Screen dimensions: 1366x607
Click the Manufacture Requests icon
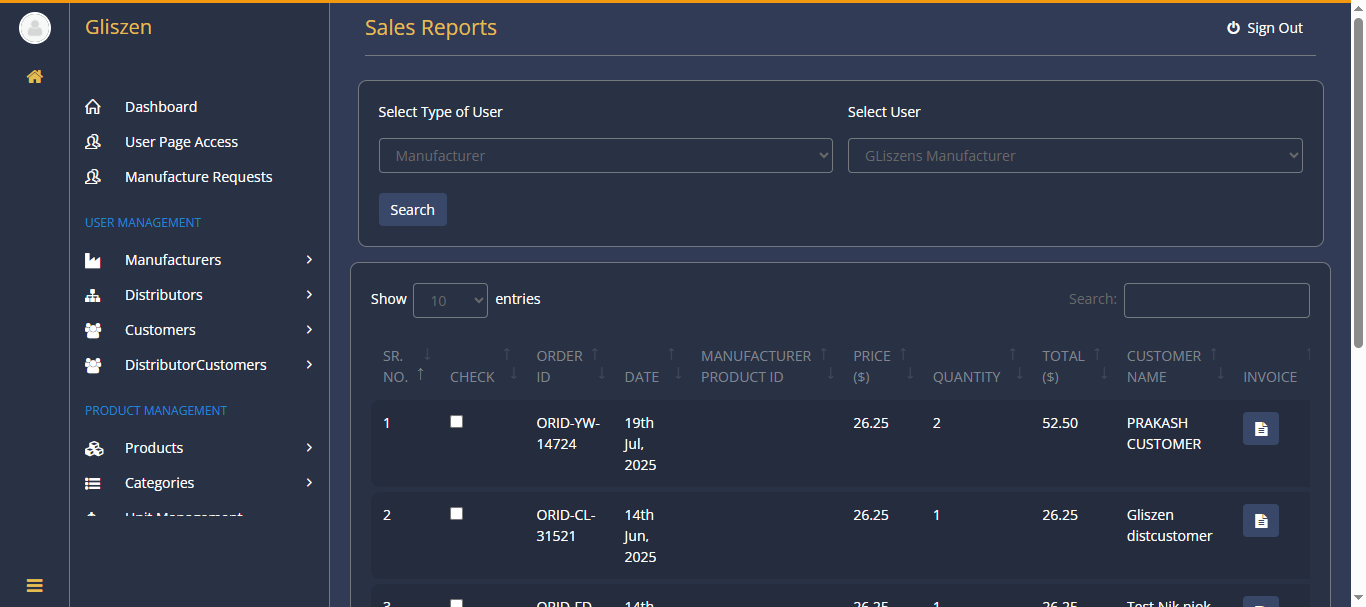click(93, 177)
